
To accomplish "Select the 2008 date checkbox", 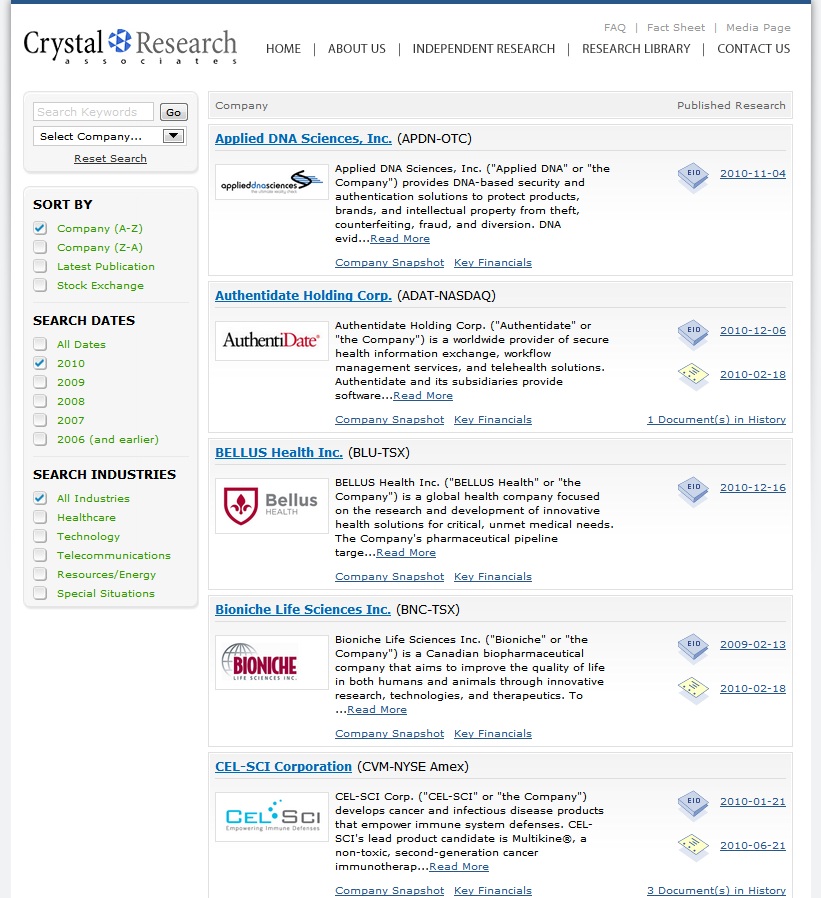I will tap(40, 401).
